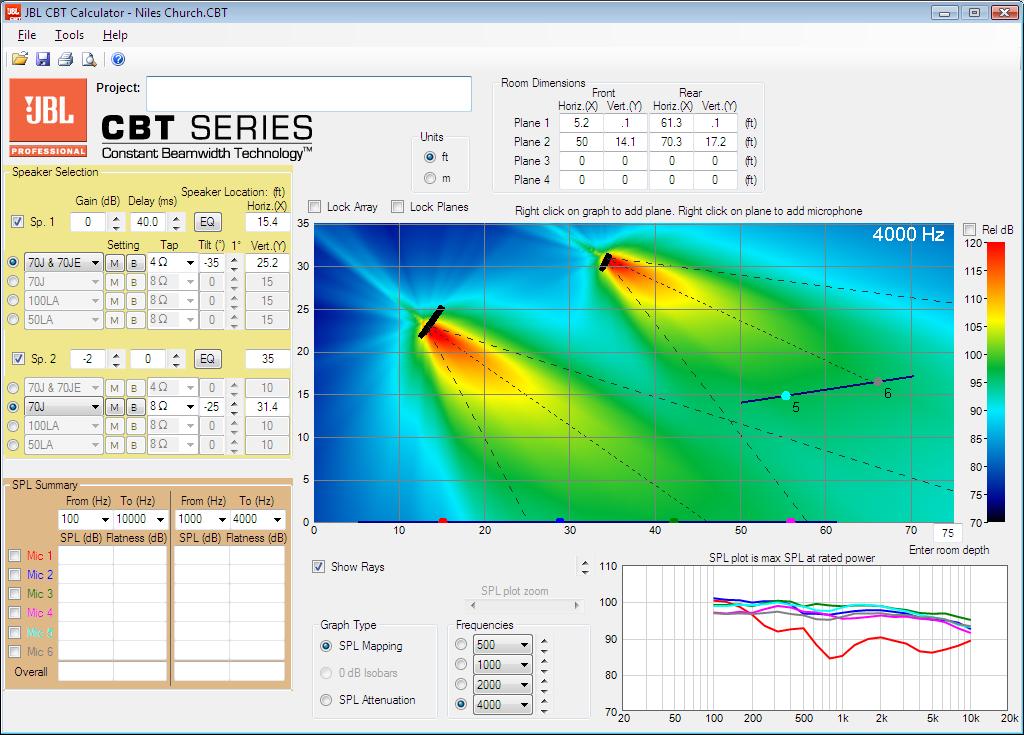Click the Project name input field
The width and height of the screenshot is (1024, 735).
click(309, 93)
